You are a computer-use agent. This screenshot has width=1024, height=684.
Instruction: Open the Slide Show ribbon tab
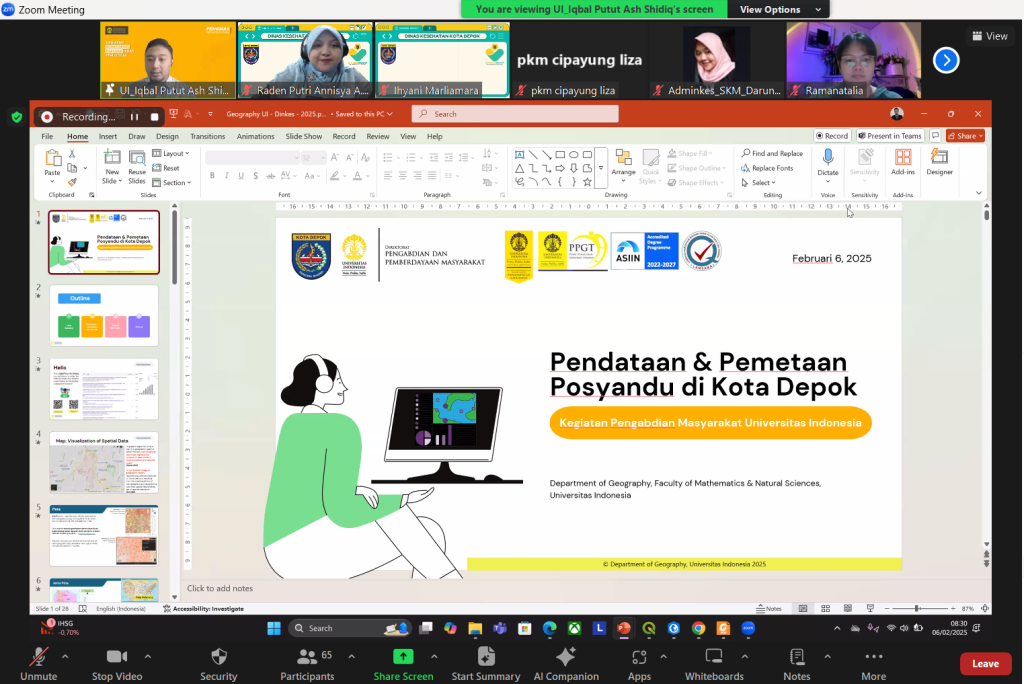[304, 136]
